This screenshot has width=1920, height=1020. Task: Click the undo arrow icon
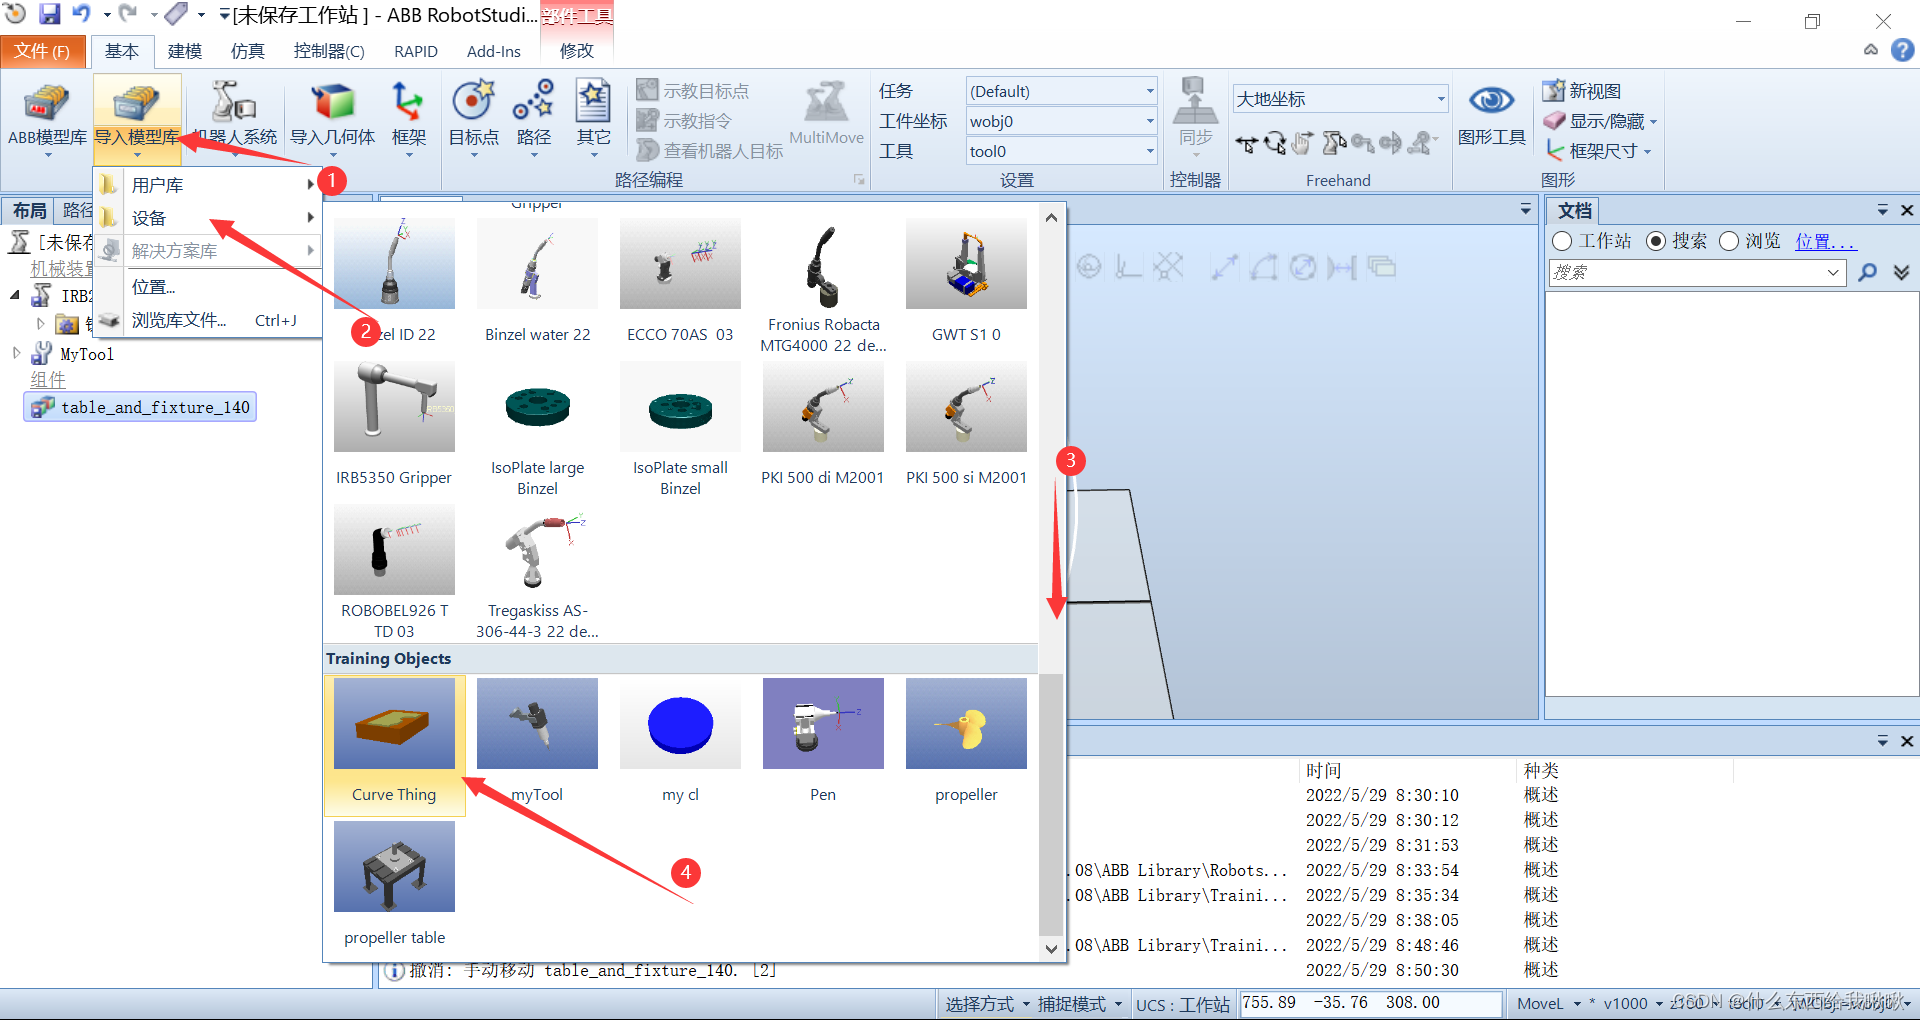82,14
